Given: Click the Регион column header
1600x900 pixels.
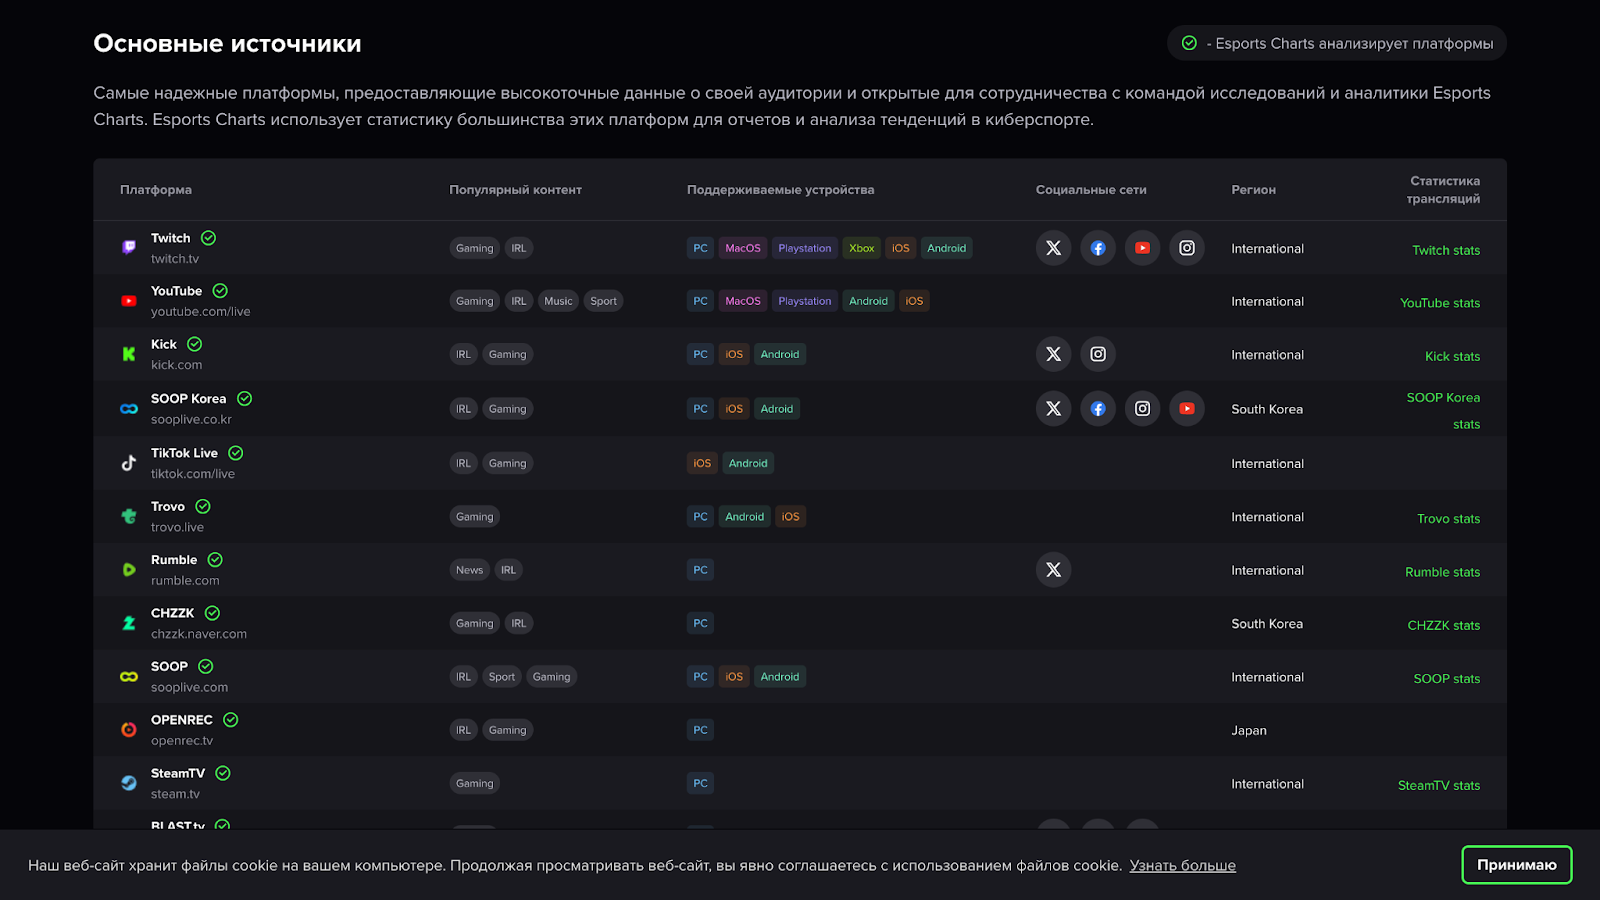Looking at the screenshot, I should point(1253,190).
